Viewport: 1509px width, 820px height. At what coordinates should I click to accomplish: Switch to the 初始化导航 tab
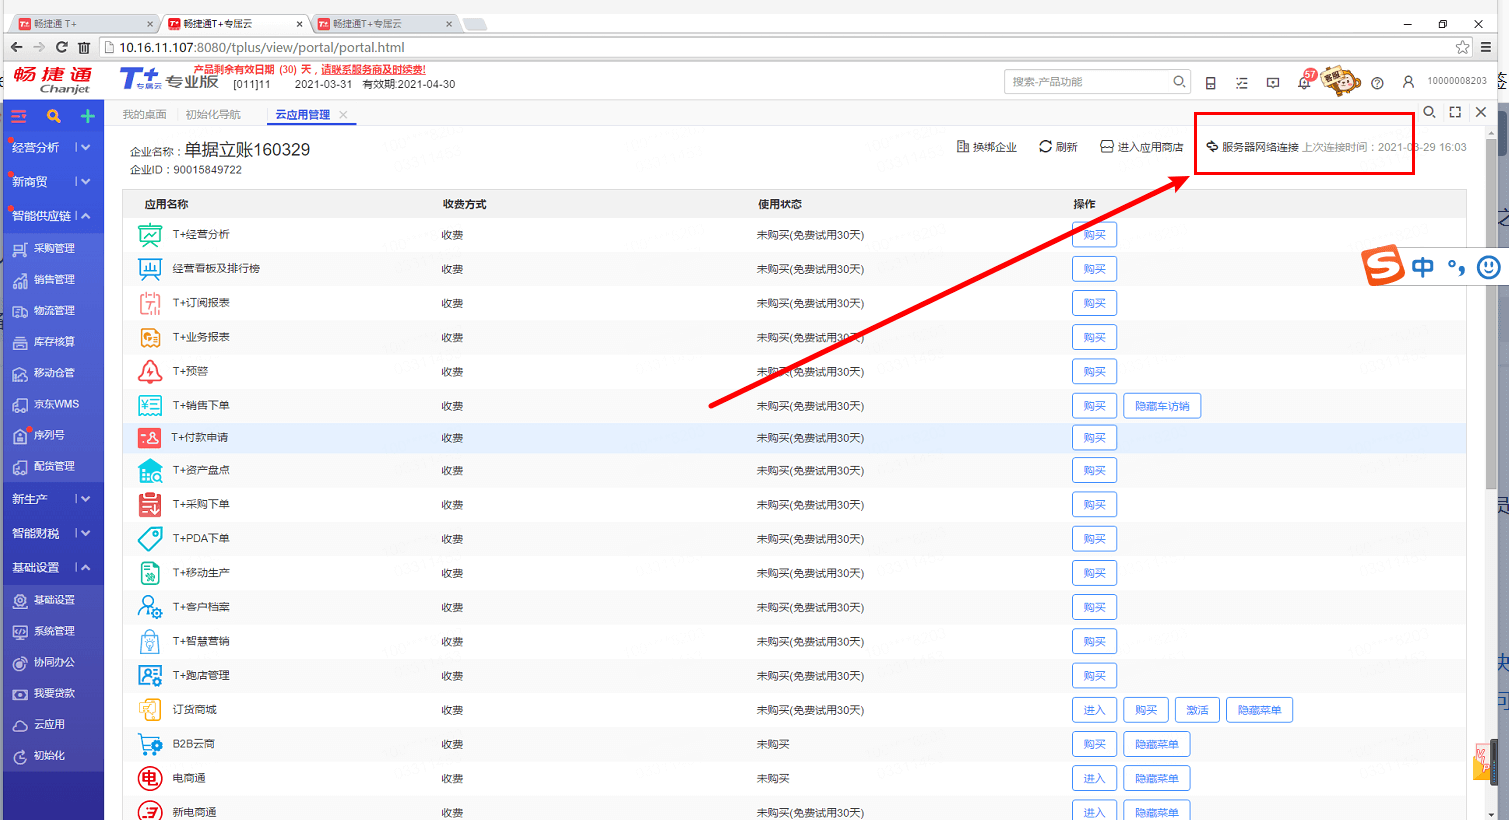[x=213, y=115]
